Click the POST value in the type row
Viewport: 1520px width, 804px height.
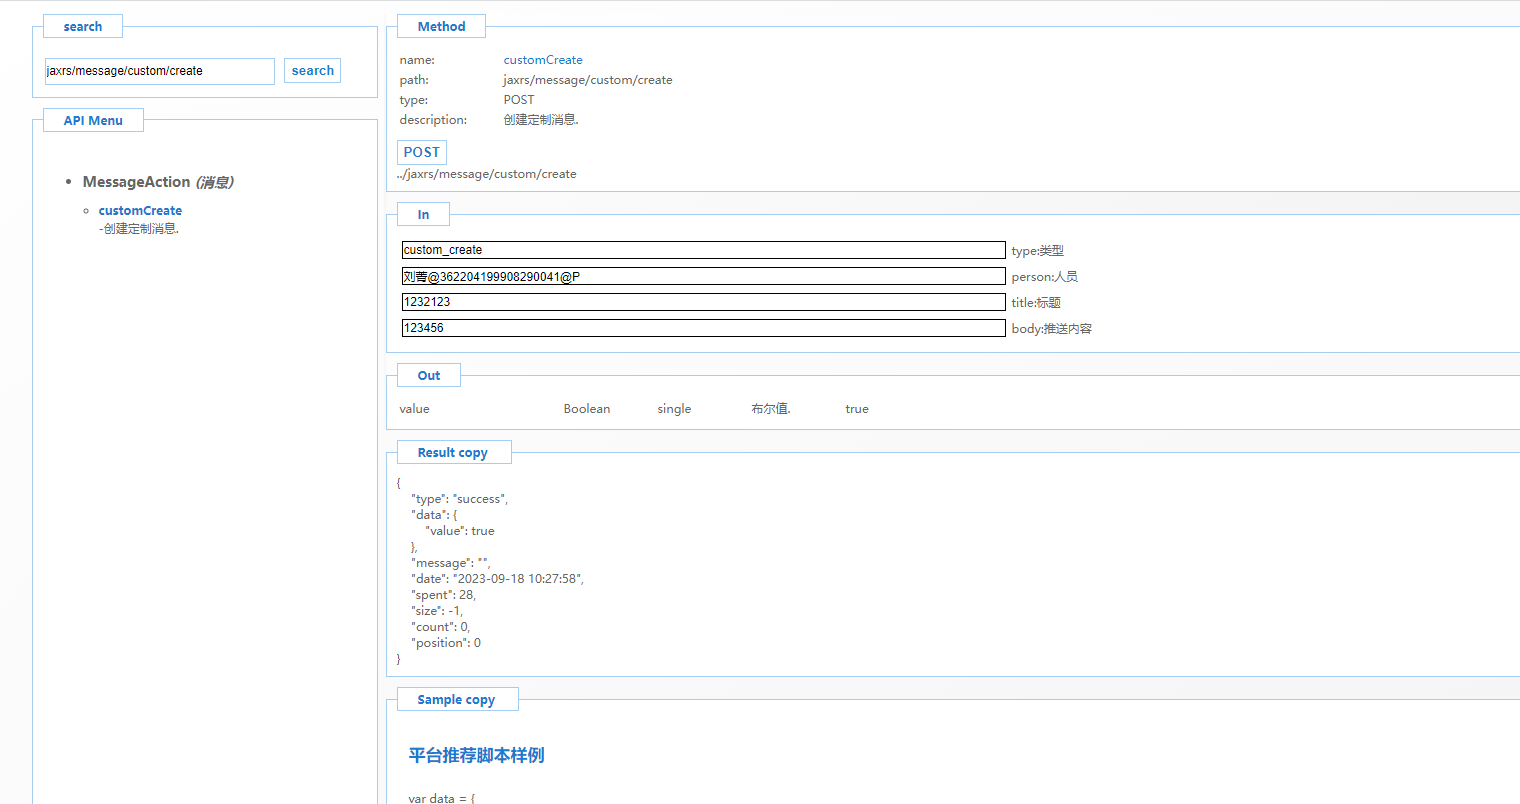[519, 100]
